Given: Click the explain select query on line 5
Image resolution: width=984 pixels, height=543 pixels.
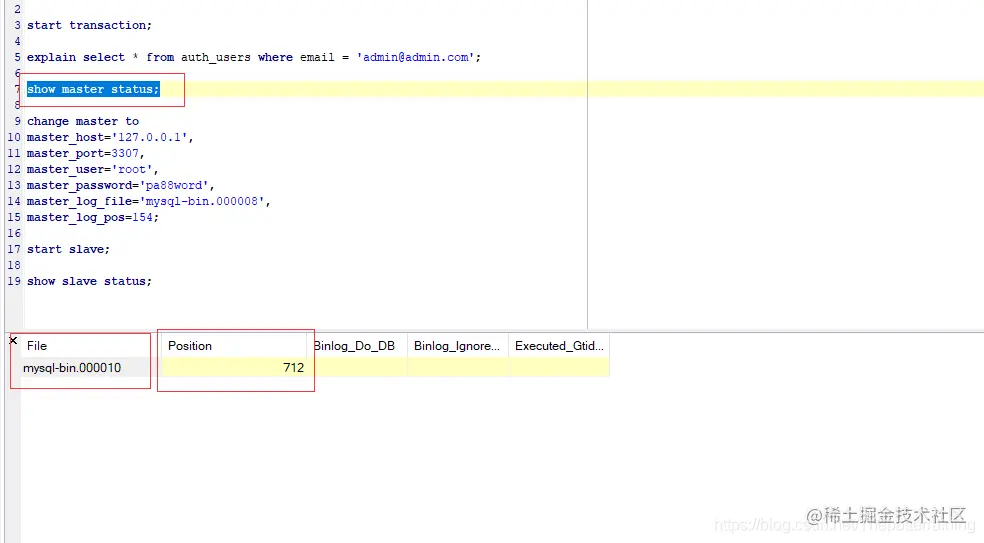Looking at the screenshot, I should (x=254, y=57).
